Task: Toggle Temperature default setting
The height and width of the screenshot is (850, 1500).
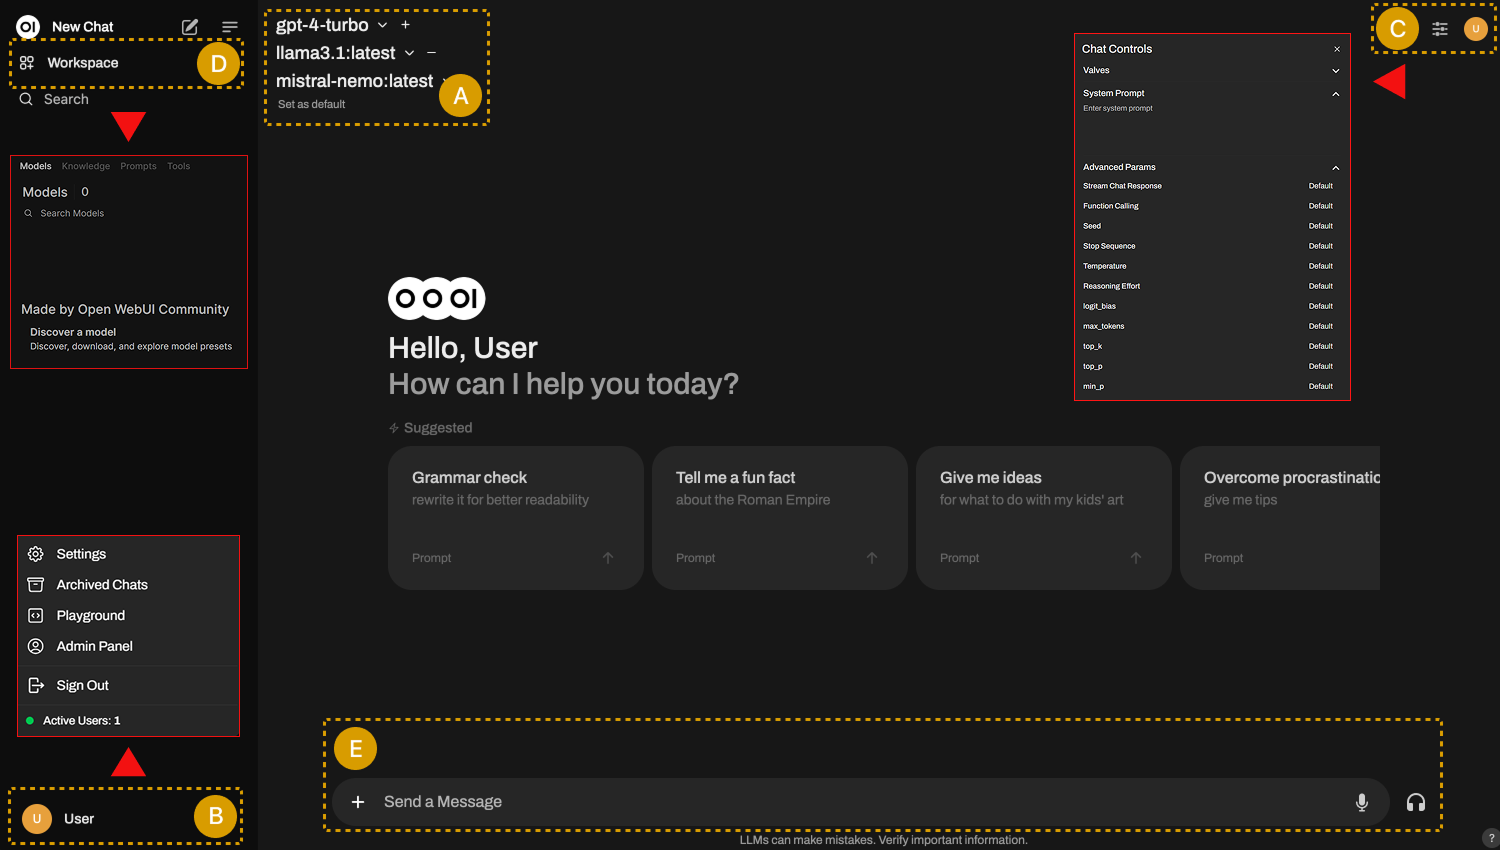Action: click(x=1320, y=266)
